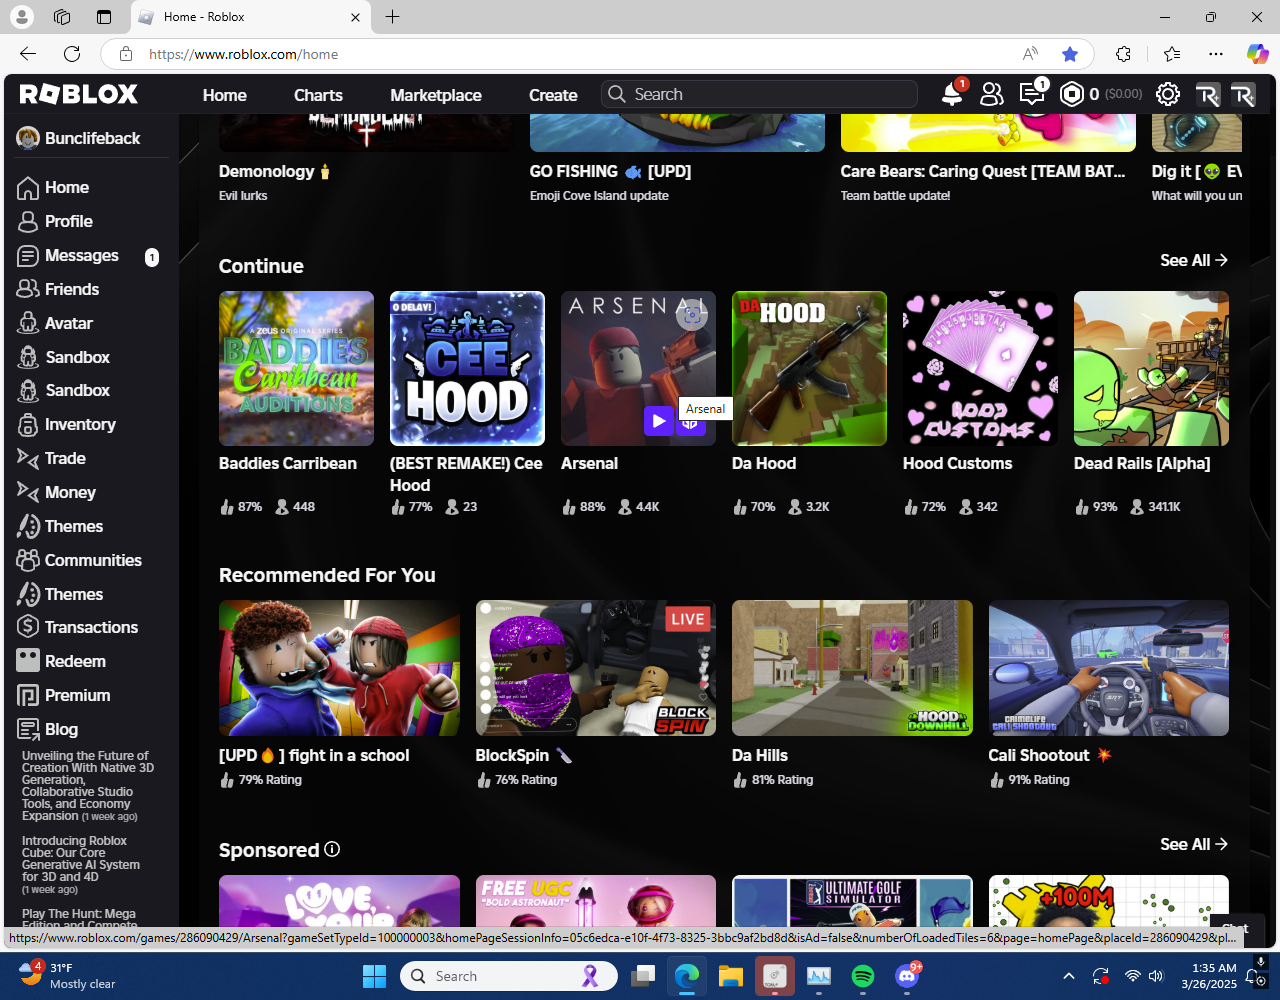Open Edge tab actions menu
This screenshot has height=1000, width=1280.
point(104,17)
